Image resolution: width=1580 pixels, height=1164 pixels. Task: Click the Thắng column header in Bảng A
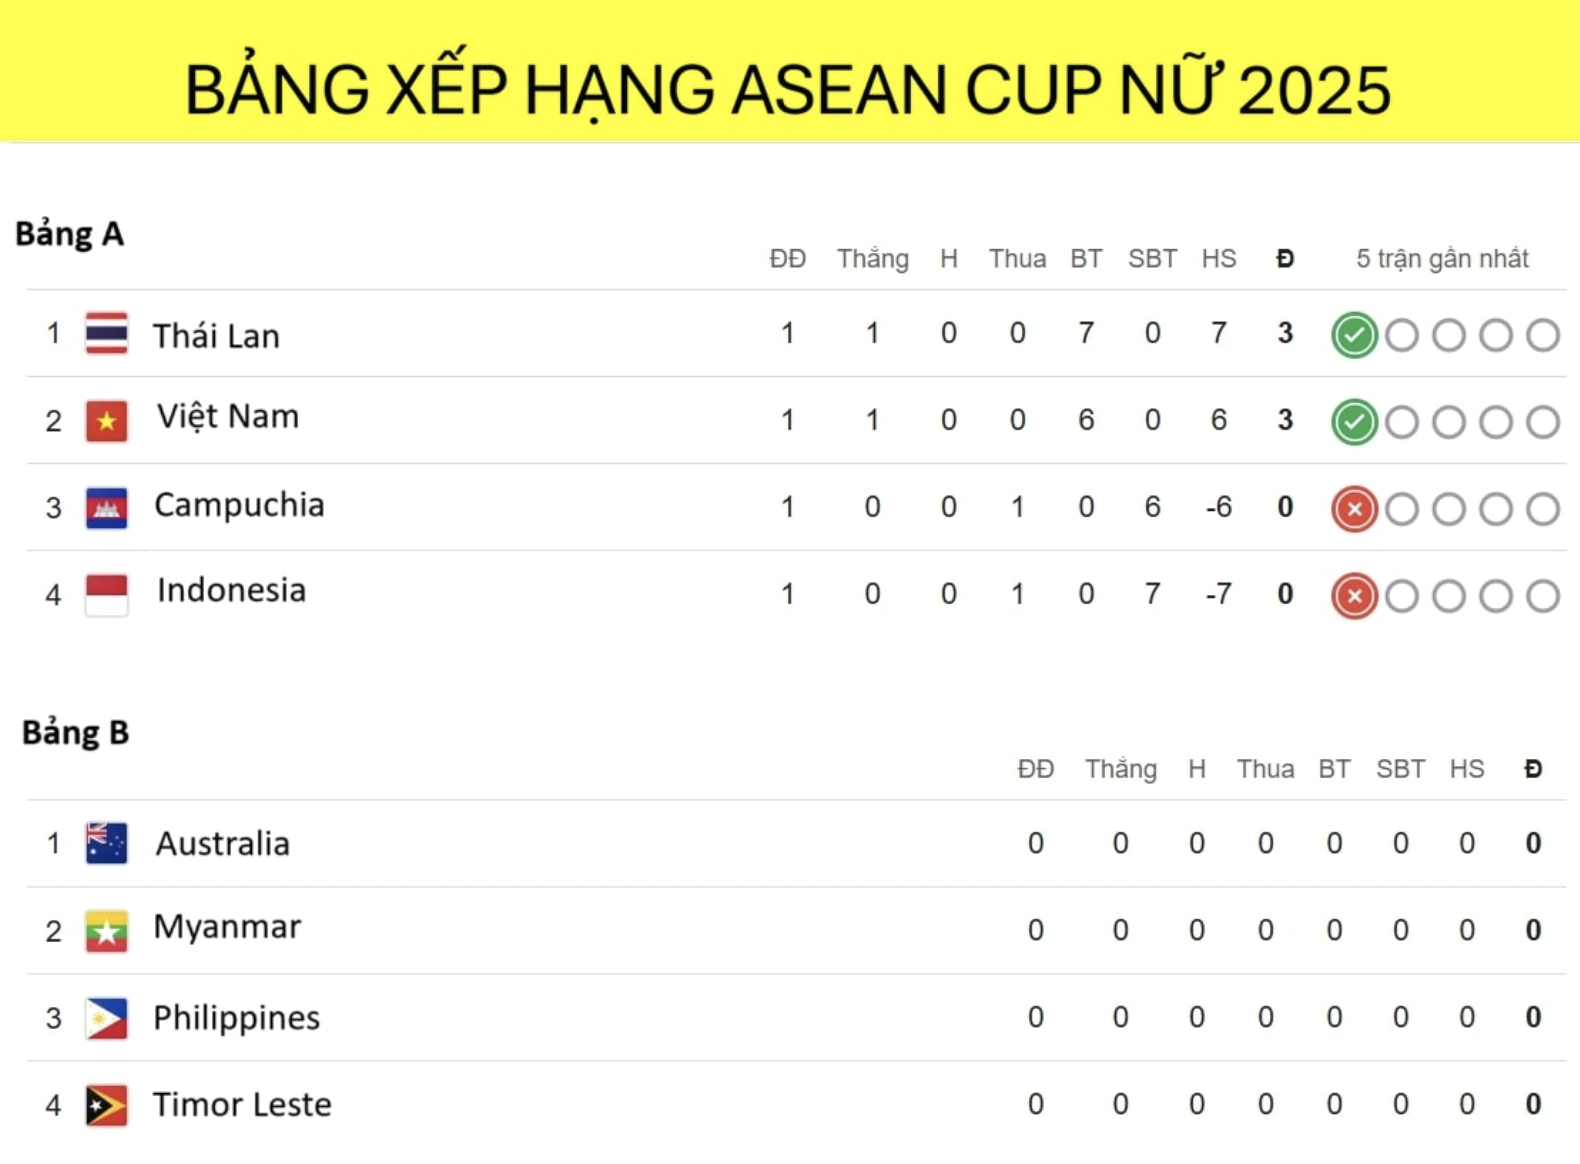coord(873,259)
